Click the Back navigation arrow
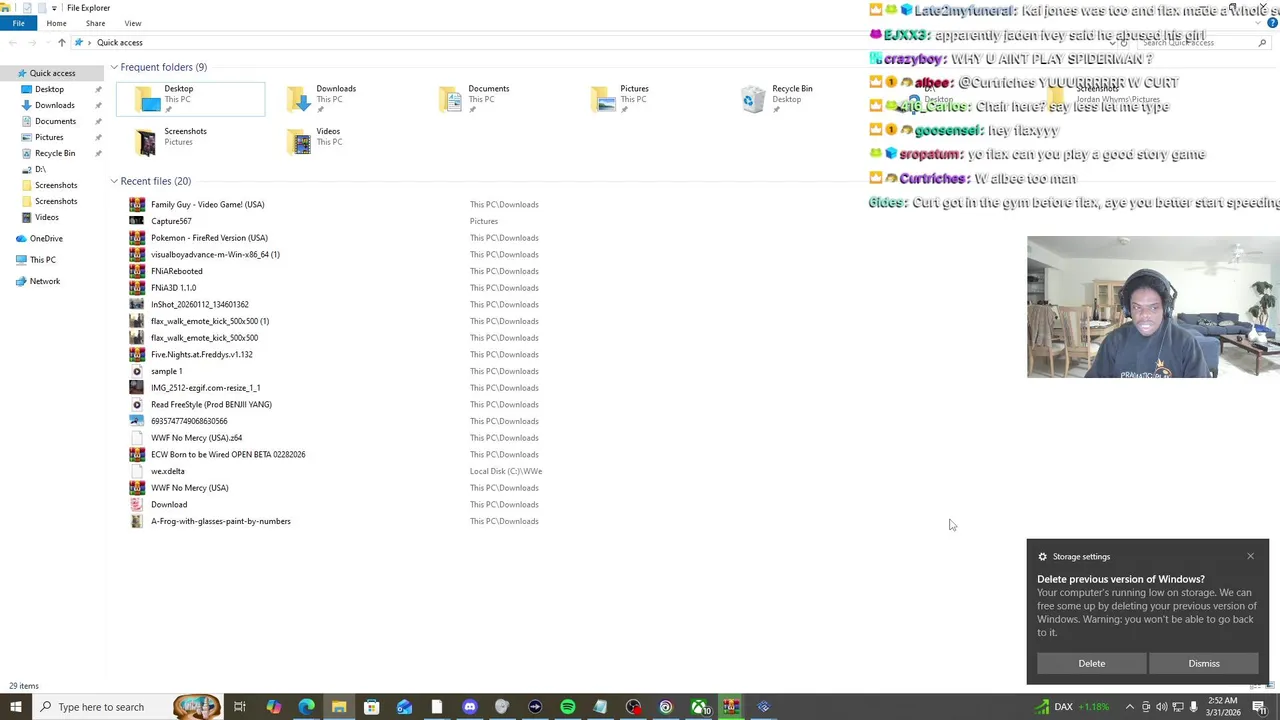 [12, 42]
